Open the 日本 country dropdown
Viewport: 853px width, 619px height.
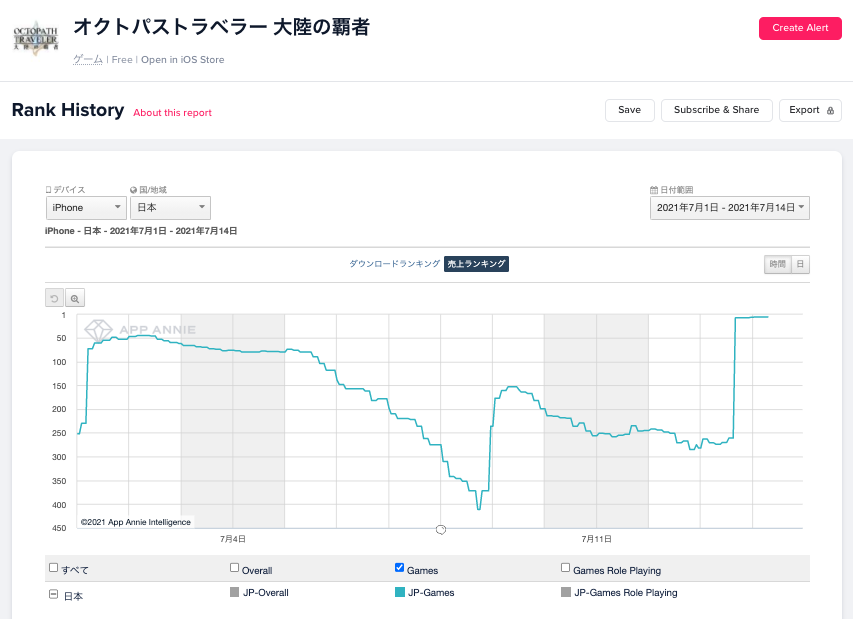[170, 208]
